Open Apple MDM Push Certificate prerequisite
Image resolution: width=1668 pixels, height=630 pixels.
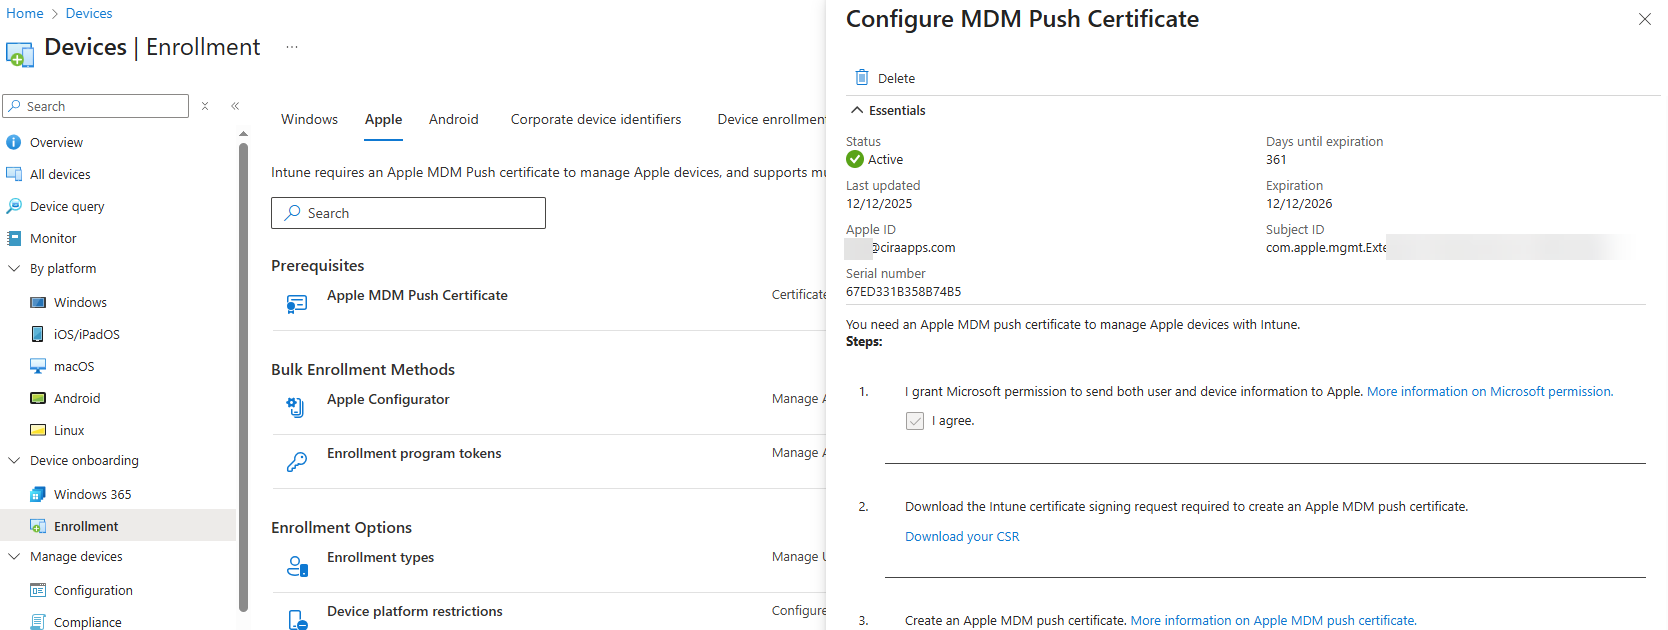tap(417, 295)
